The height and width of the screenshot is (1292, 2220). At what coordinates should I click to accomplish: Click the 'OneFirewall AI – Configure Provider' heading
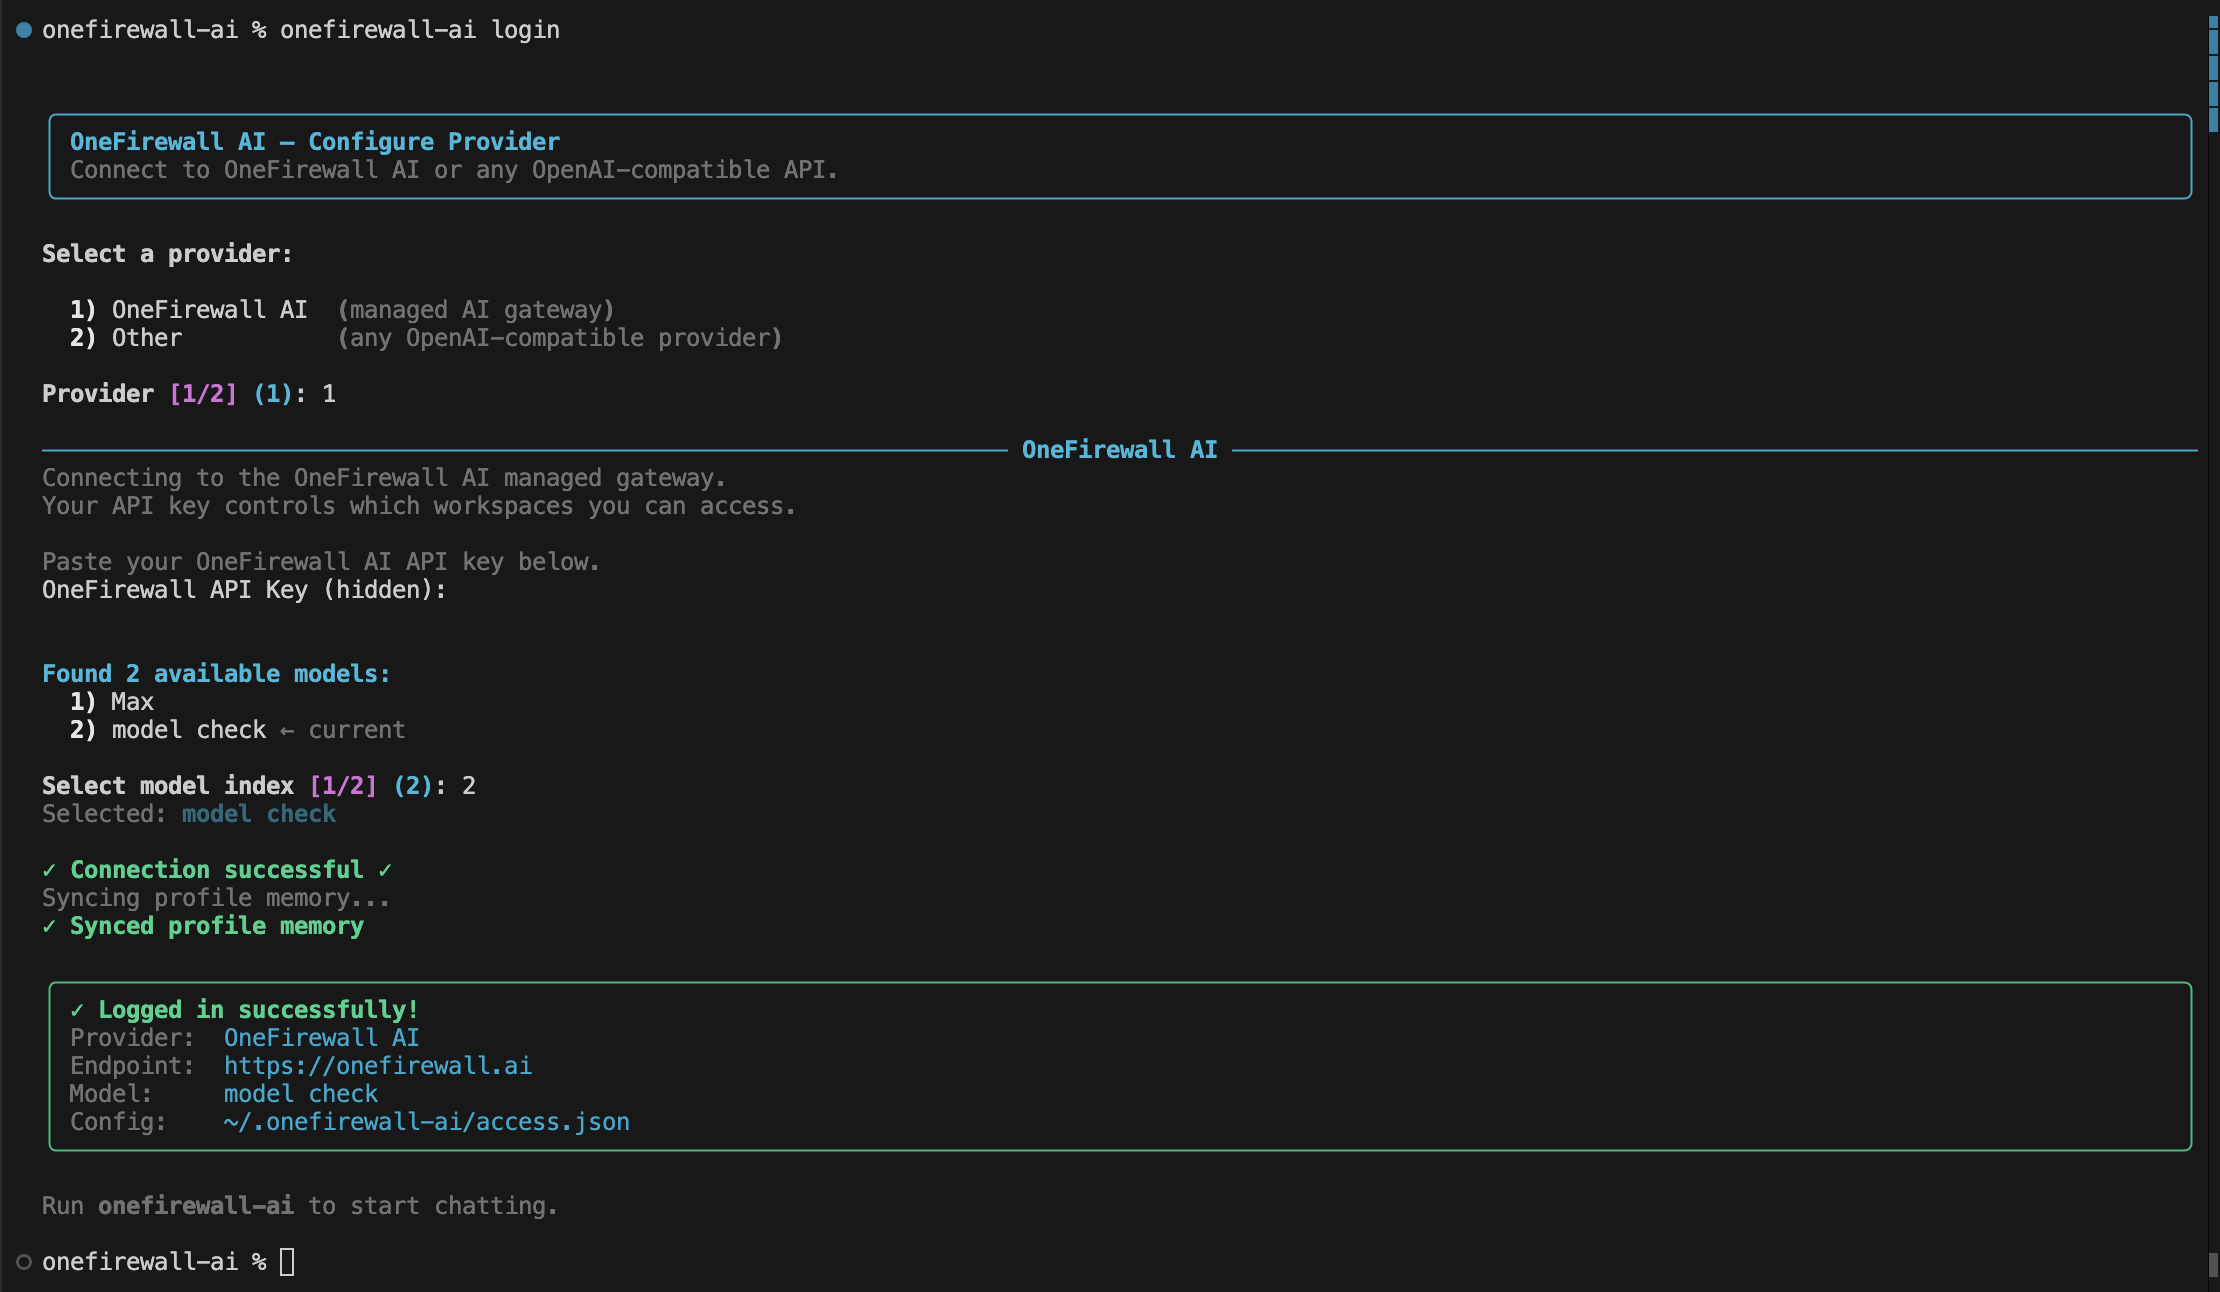[x=314, y=142]
